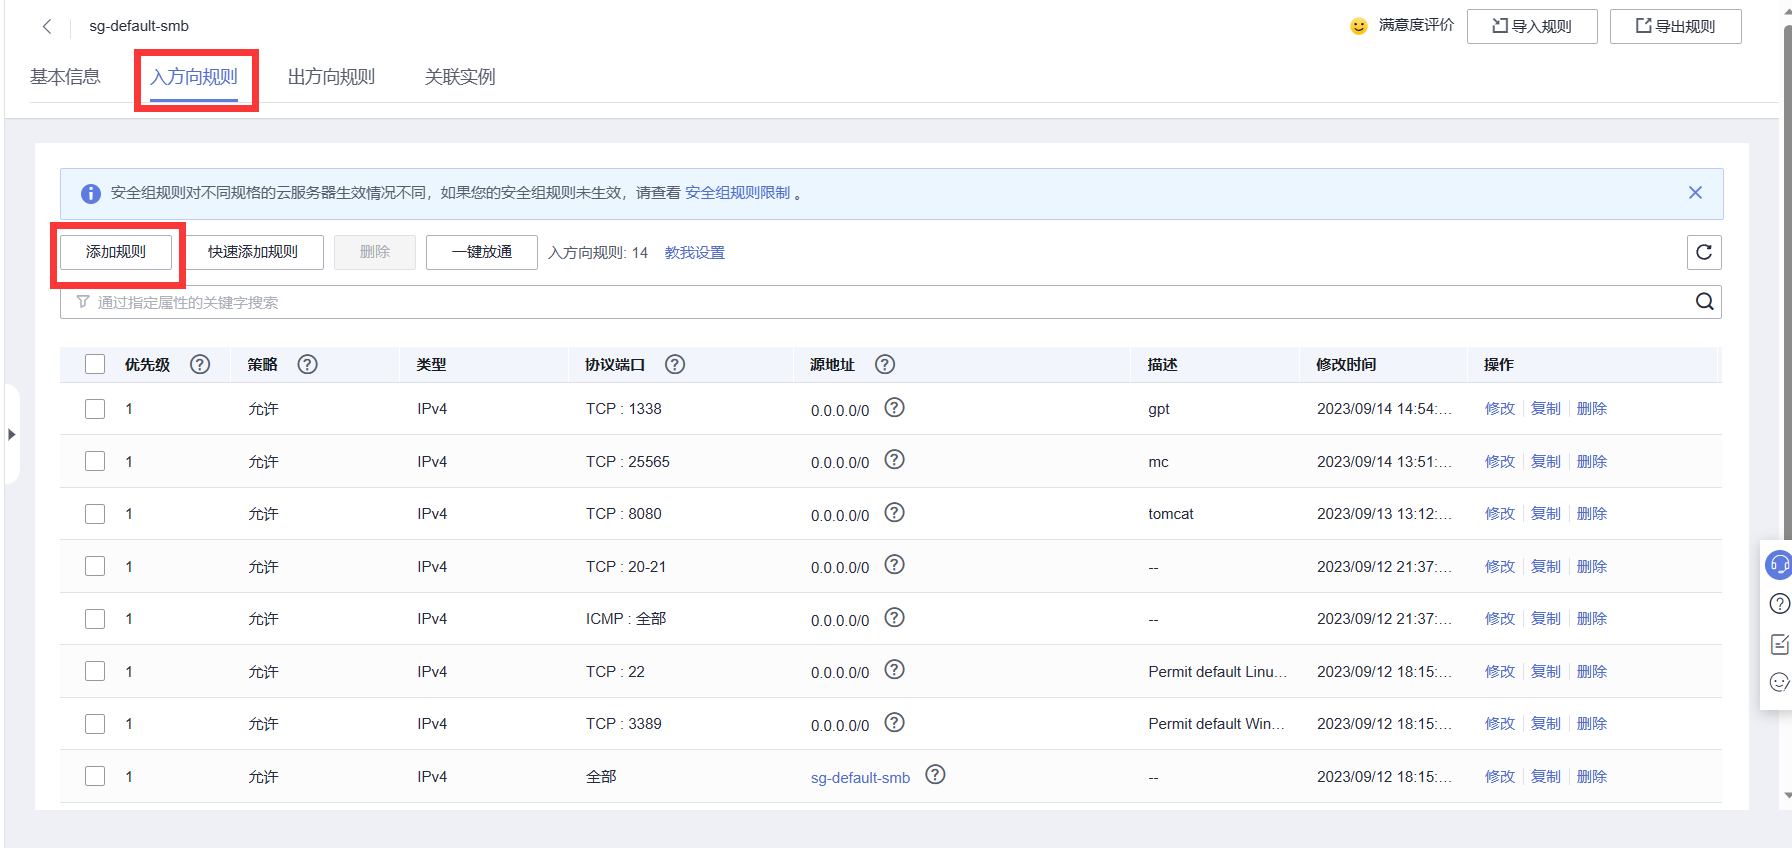Check the TCP 20-21 rule checkbox

(95, 566)
